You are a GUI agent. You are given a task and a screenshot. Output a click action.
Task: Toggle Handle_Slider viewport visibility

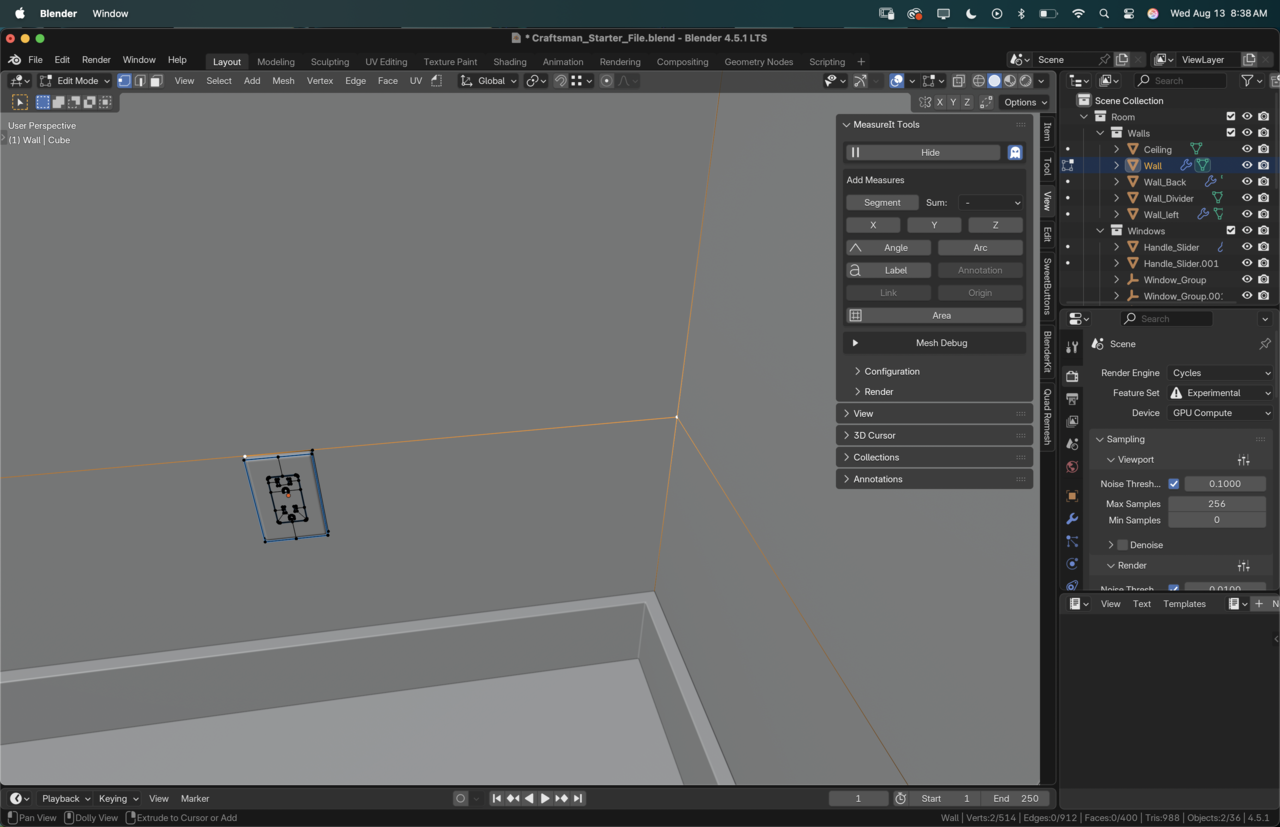[x=1247, y=247]
